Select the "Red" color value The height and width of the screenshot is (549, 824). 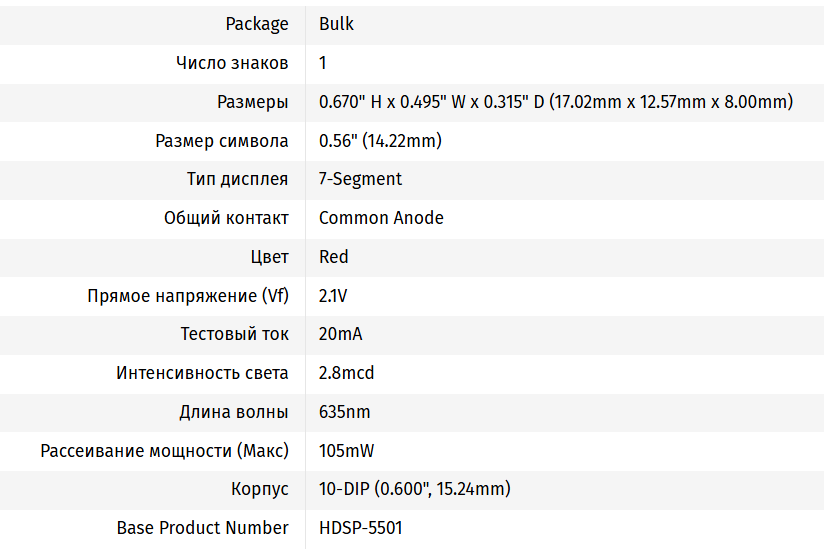[x=334, y=257]
